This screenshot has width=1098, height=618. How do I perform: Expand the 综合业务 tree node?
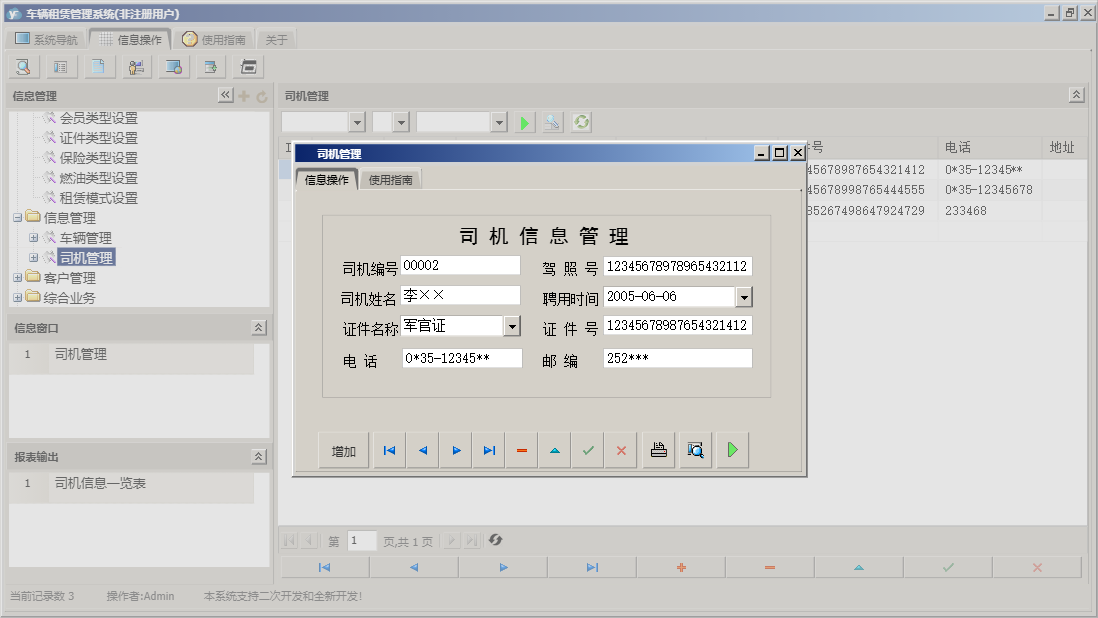click(x=17, y=298)
